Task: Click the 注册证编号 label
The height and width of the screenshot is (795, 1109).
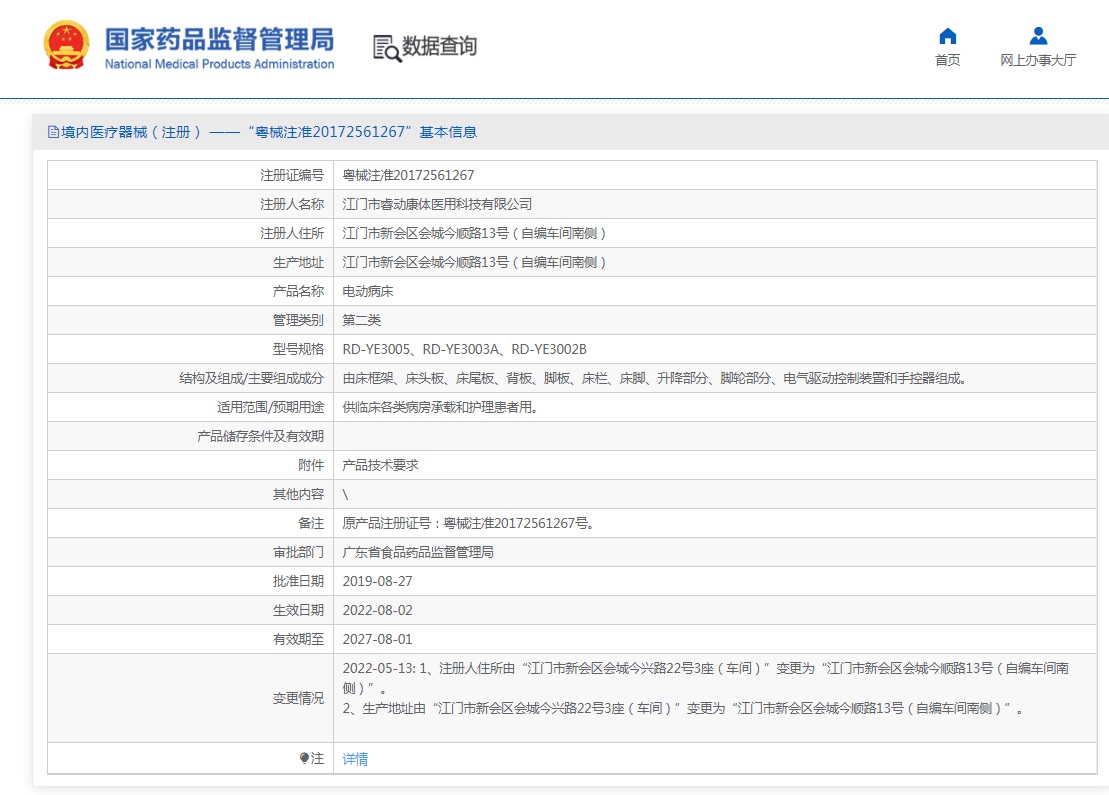Action: pyautogui.click(x=292, y=175)
